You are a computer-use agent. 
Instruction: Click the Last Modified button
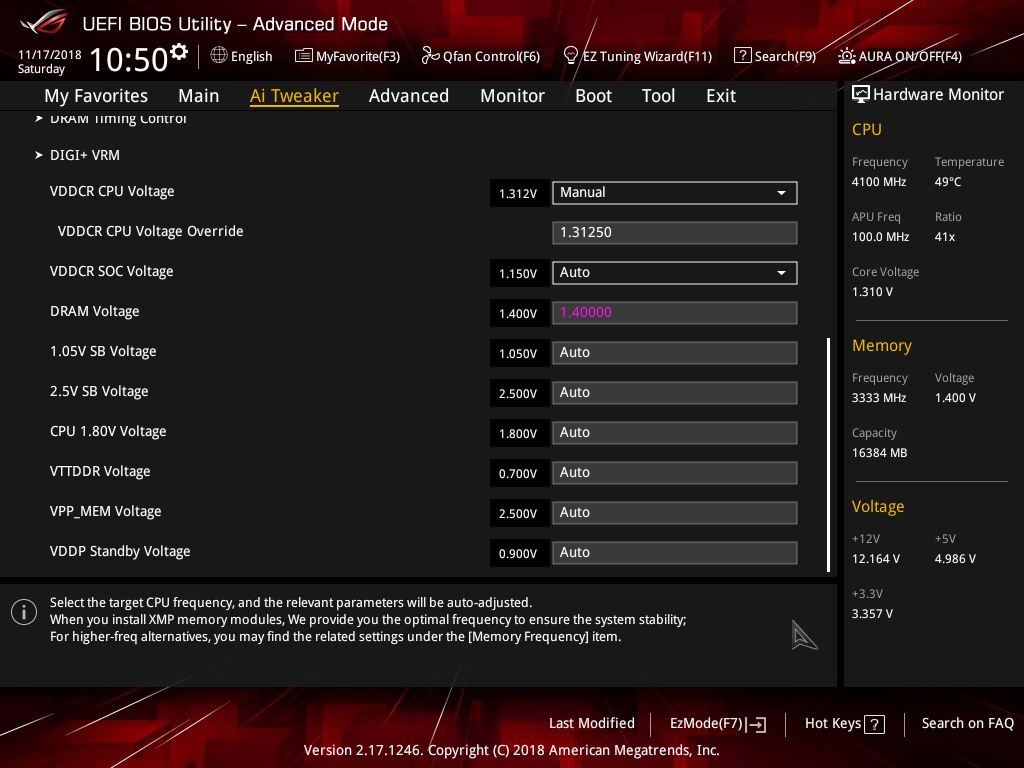(592, 724)
